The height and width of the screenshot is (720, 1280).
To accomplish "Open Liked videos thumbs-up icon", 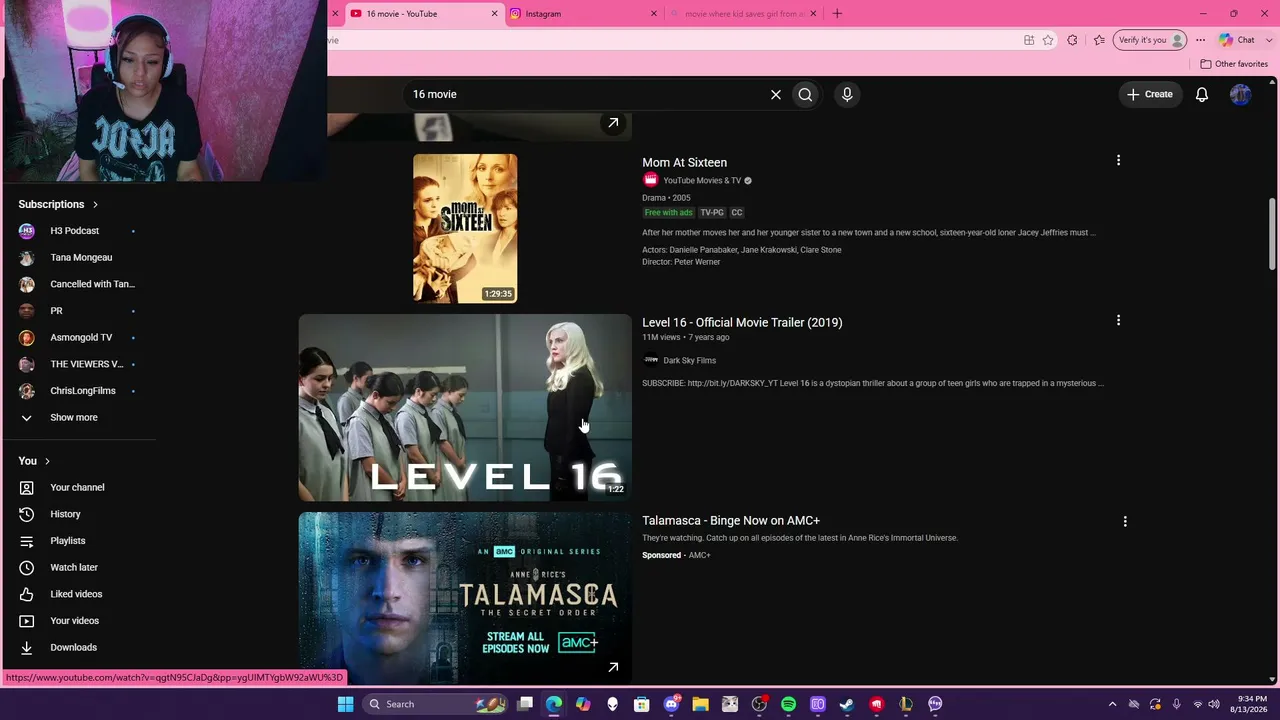I will click(27, 594).
